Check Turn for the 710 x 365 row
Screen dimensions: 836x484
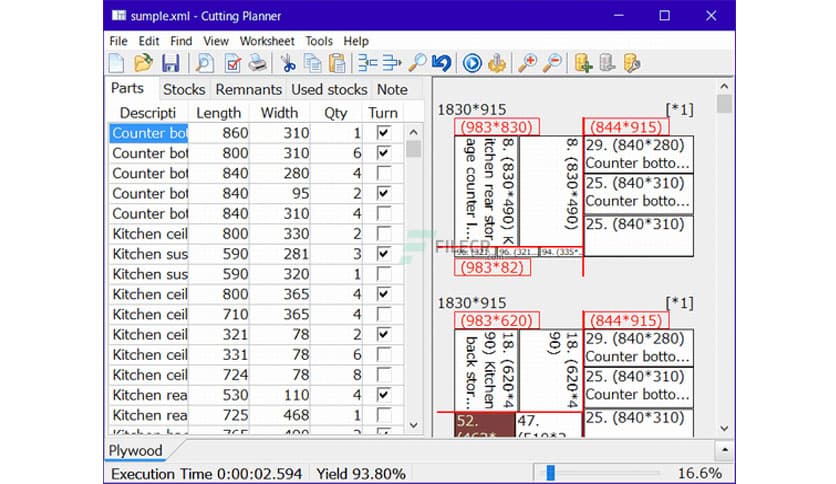pos(383,314)
